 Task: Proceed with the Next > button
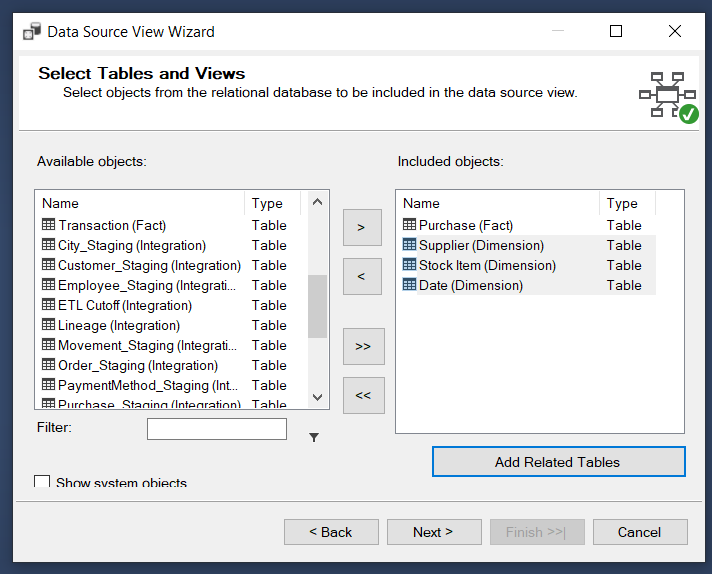(x=434, y=532)
